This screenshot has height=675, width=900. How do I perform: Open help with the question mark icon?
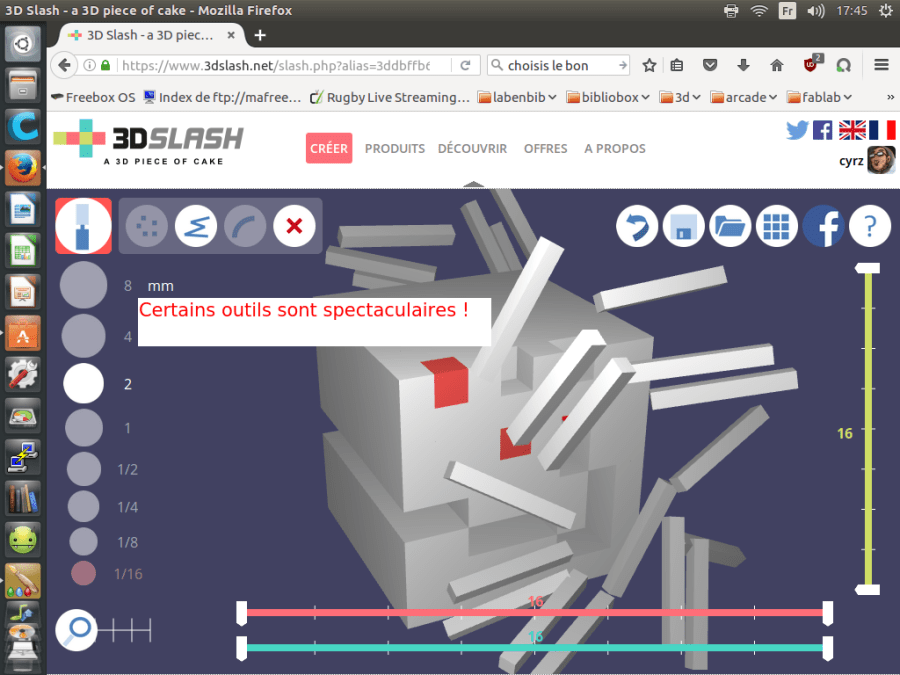pos(869,226)
